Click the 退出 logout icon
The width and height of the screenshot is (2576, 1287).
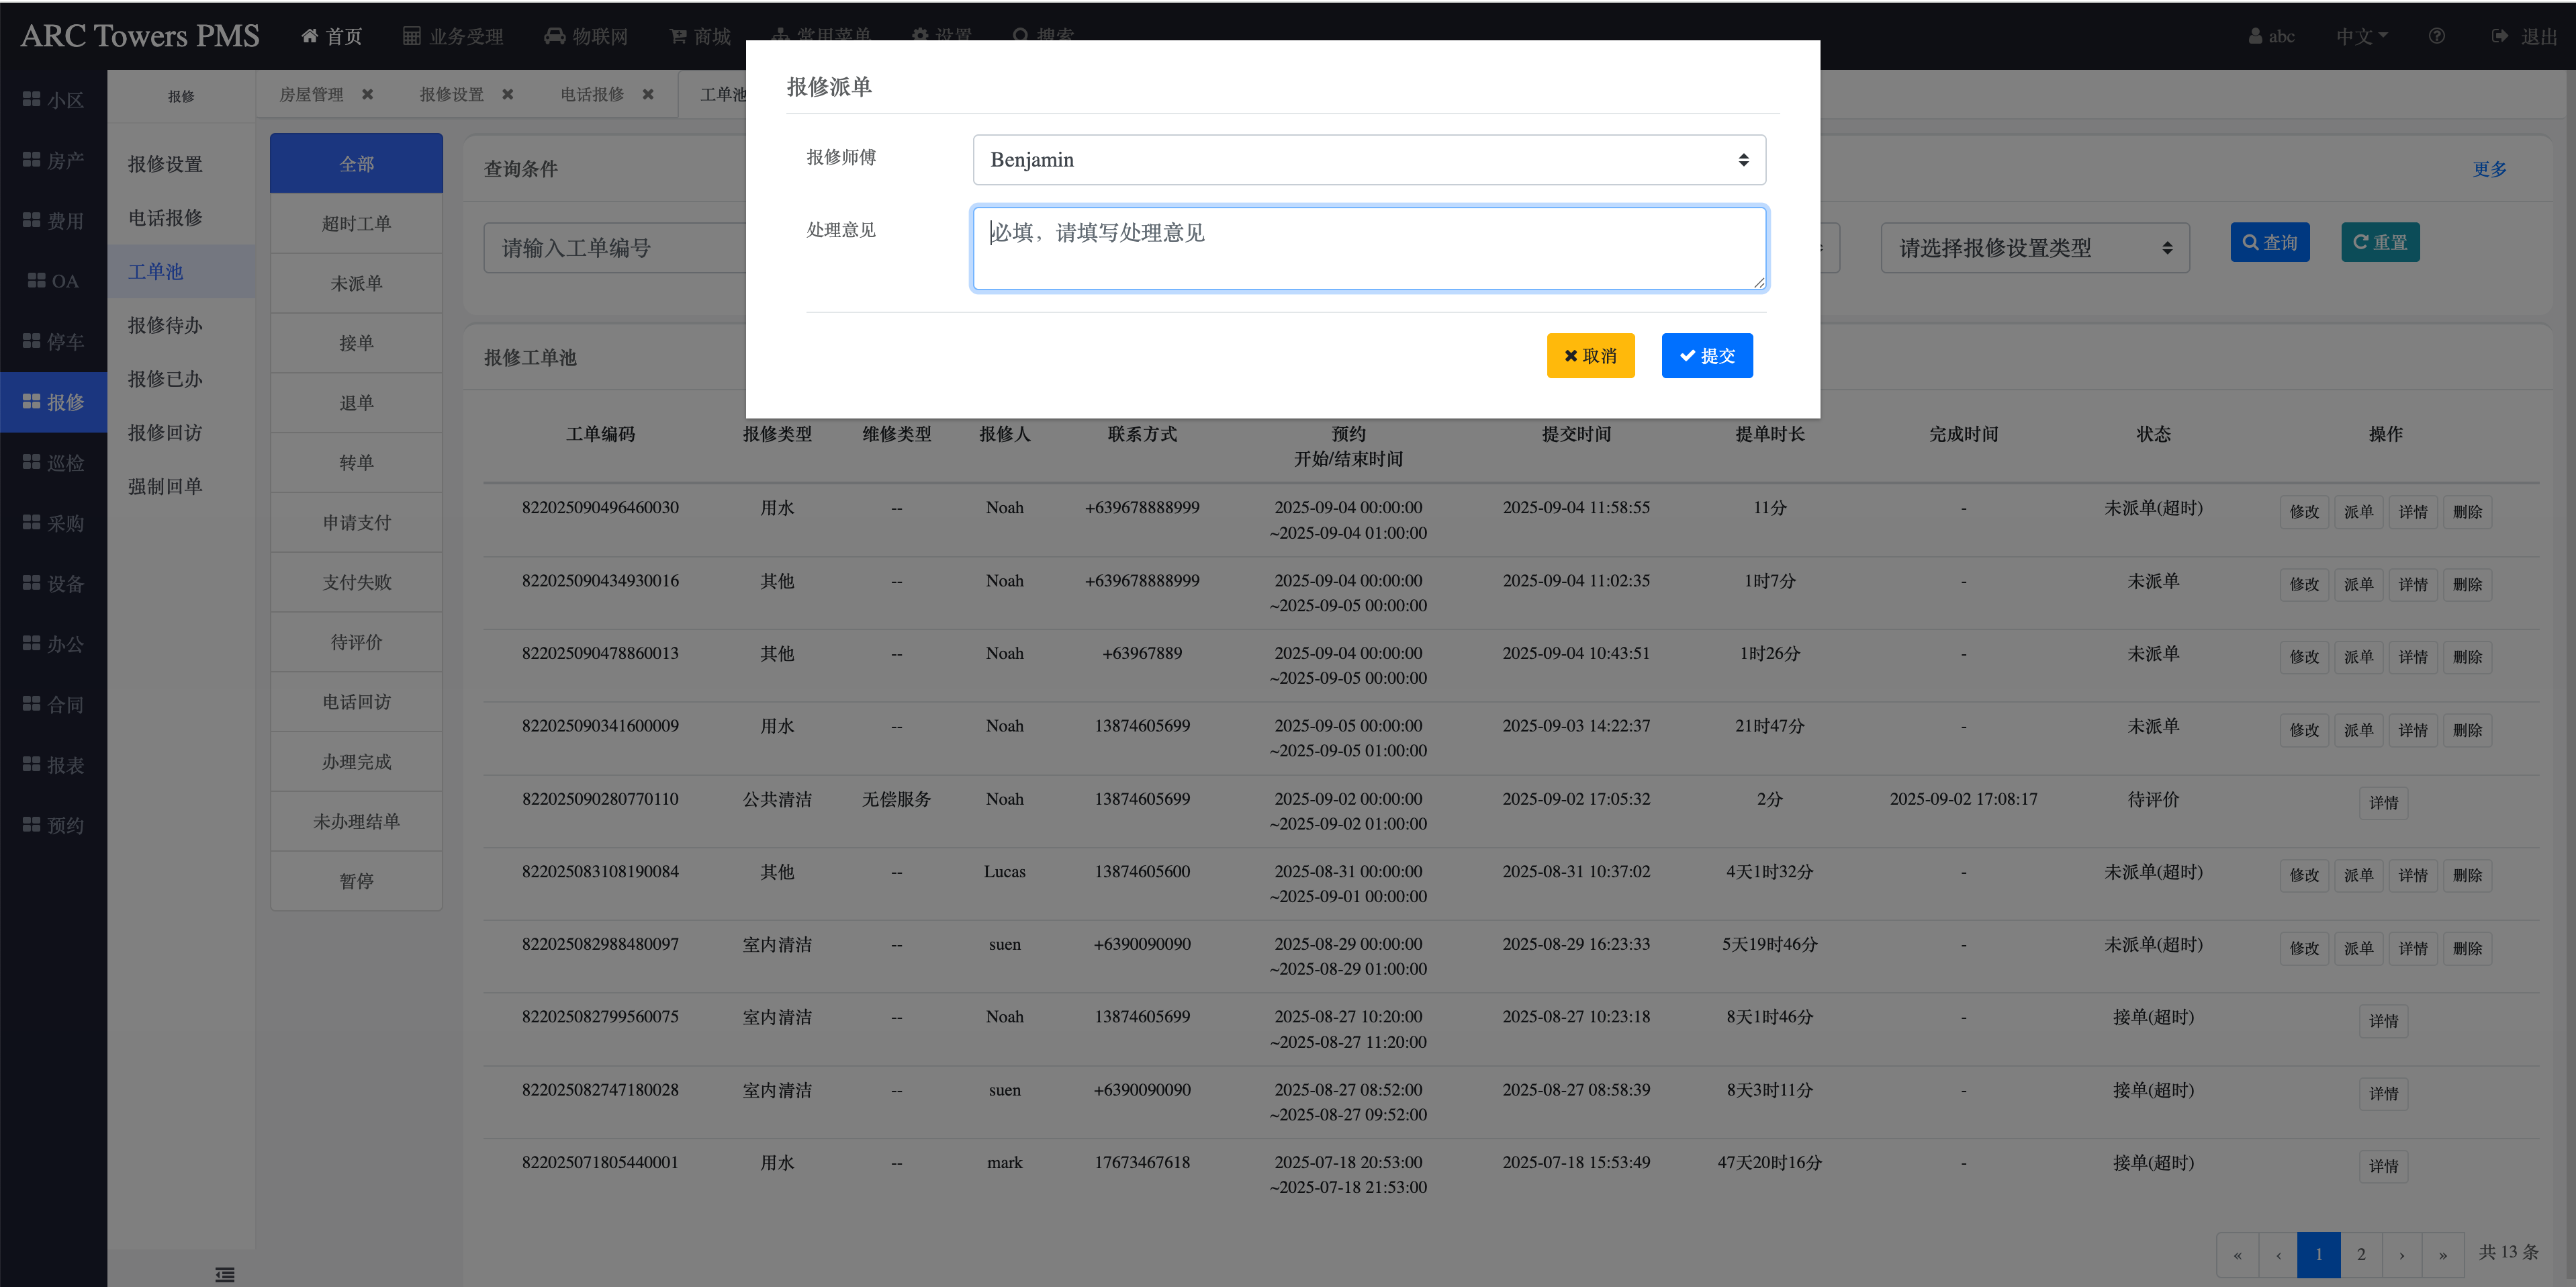point(2500,36)
